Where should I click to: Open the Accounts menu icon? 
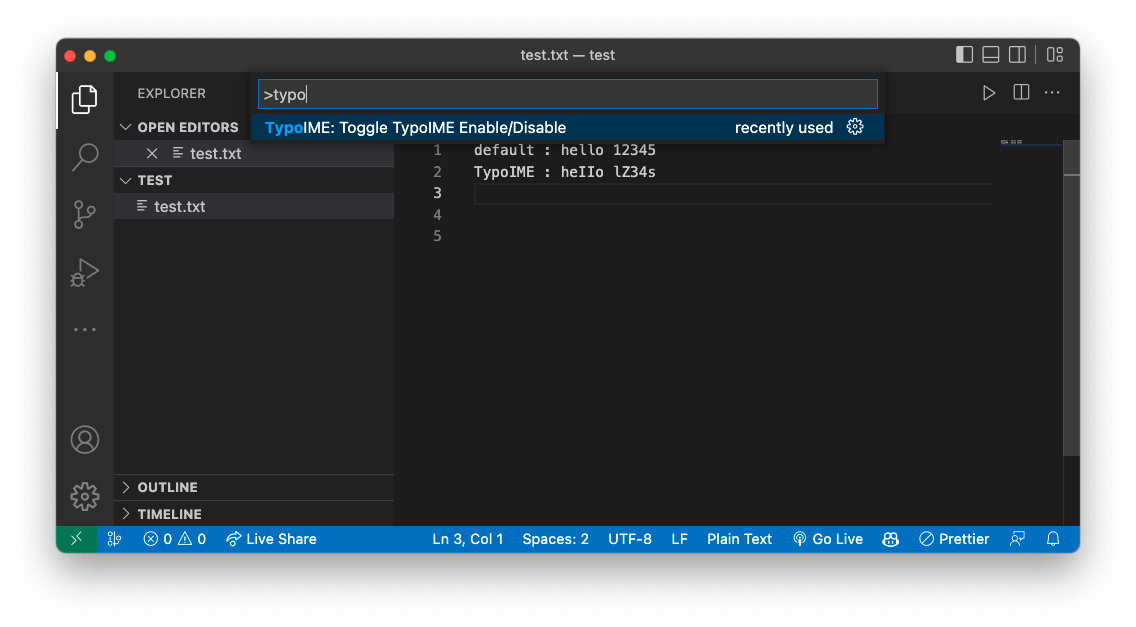tap(85, 440)
